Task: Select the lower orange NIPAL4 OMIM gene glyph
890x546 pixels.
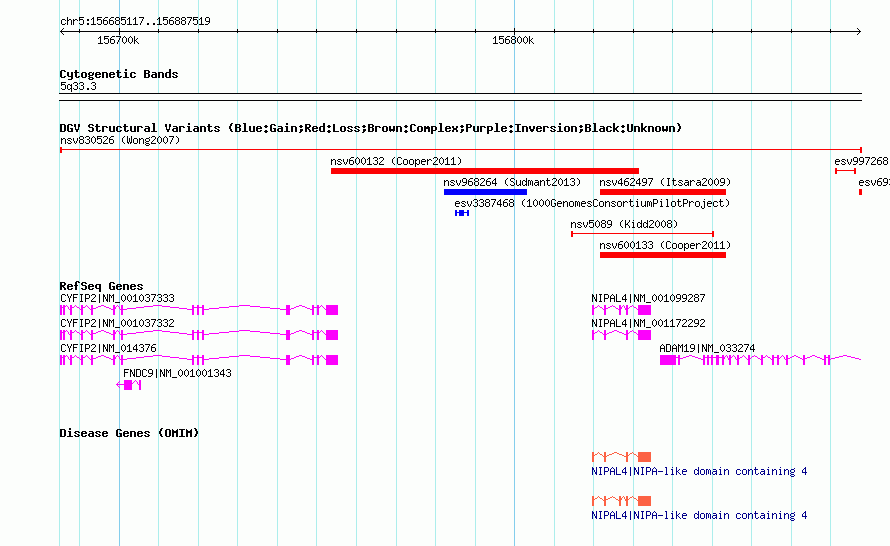Action: [622, 501]
